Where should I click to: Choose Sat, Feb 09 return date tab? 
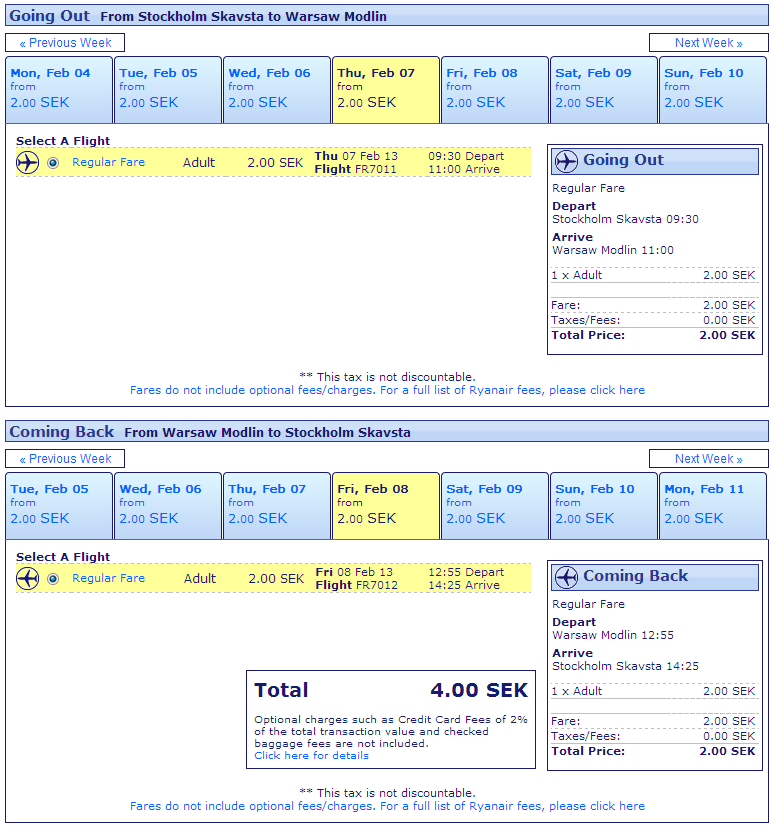coord(494,505)
